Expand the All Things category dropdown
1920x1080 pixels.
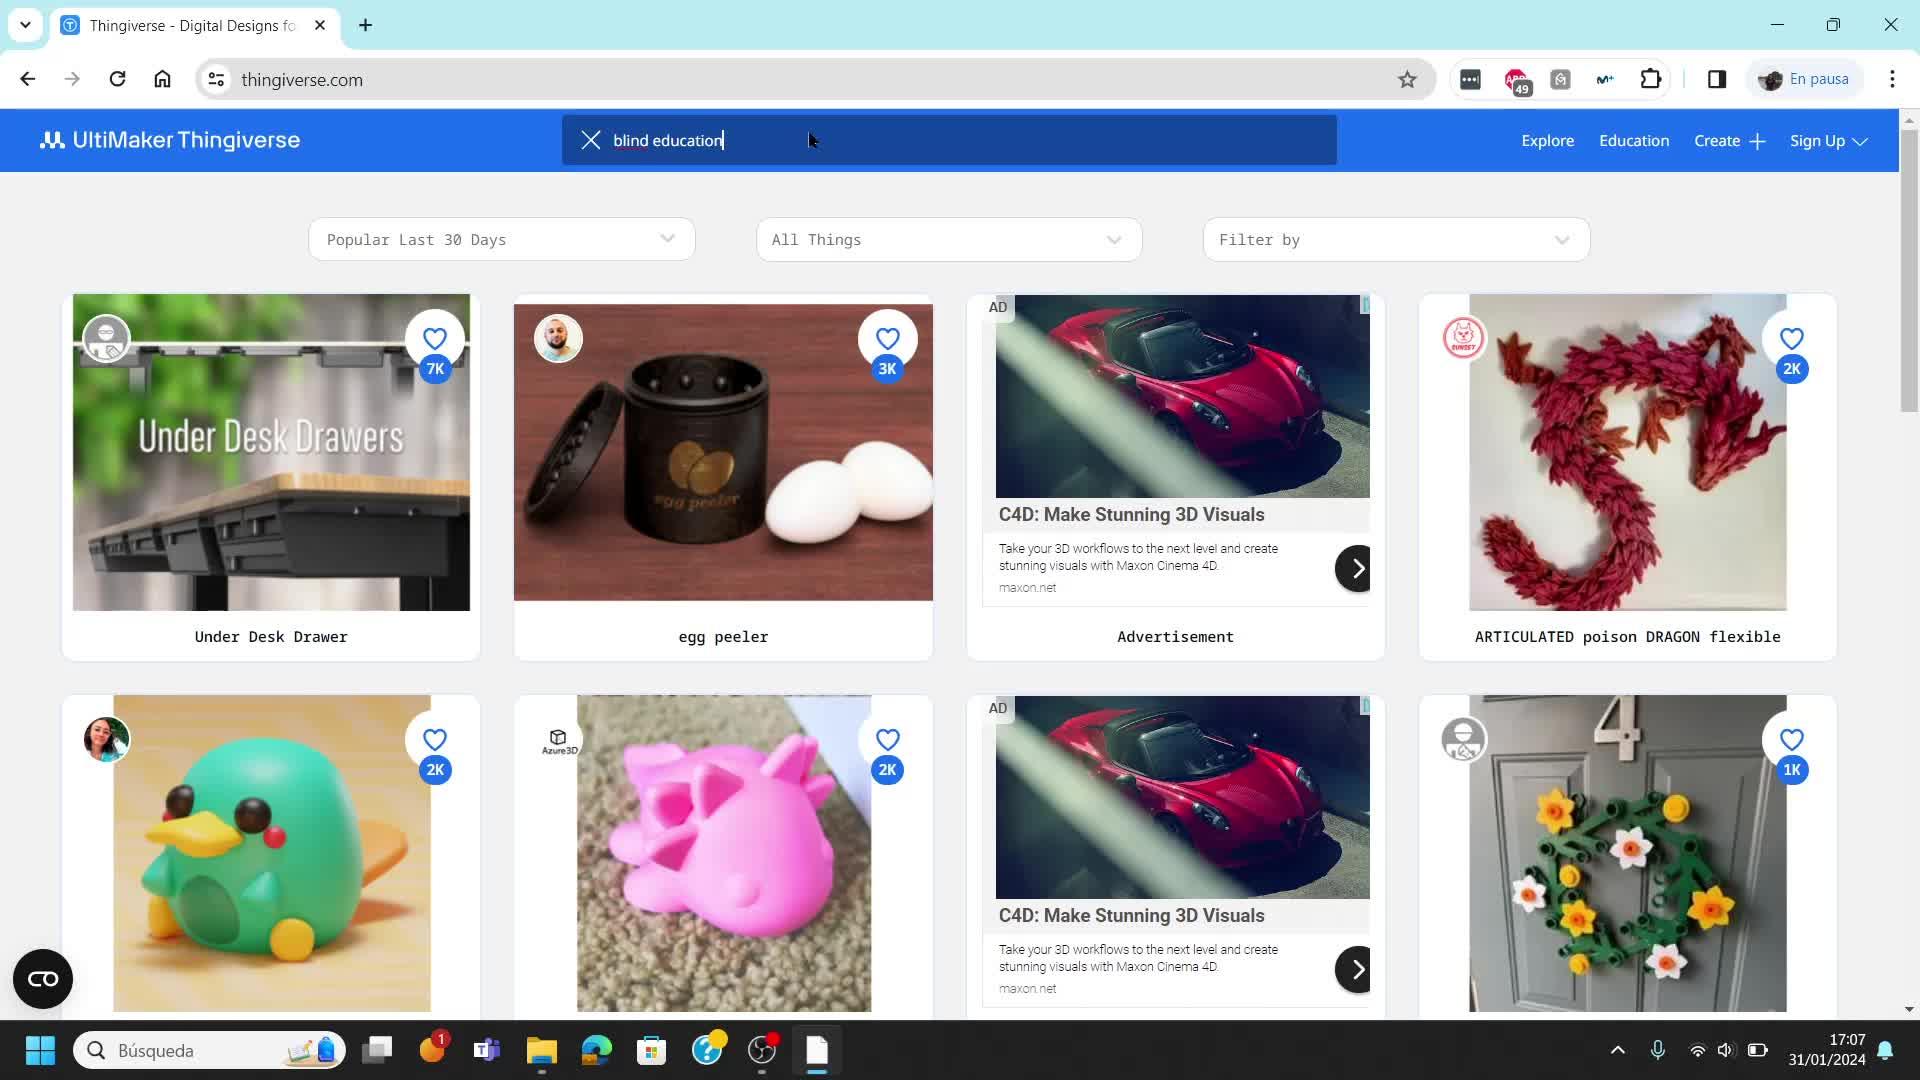(x=948, y=240)
